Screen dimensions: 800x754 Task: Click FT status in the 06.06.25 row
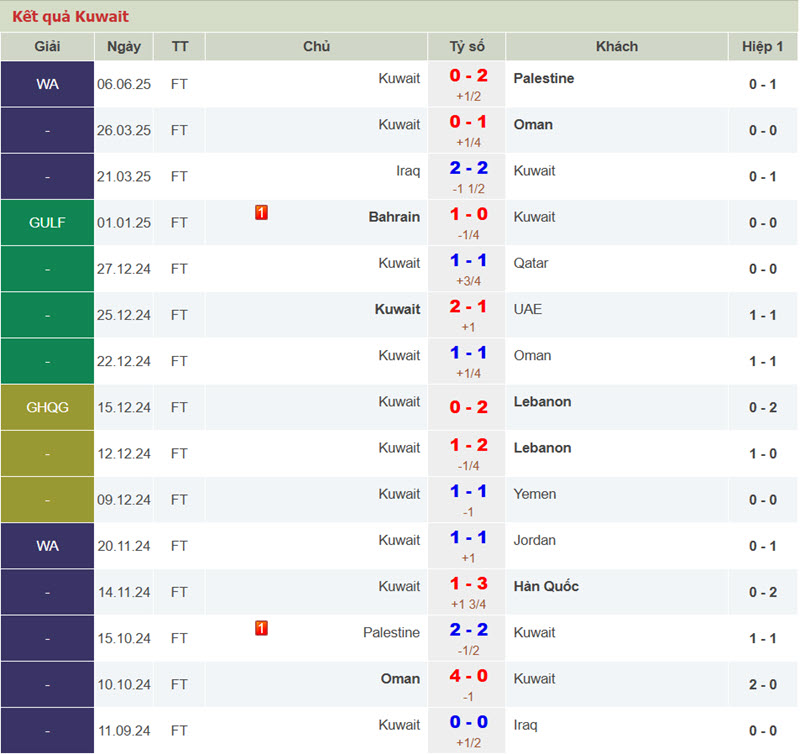point(179,84)
